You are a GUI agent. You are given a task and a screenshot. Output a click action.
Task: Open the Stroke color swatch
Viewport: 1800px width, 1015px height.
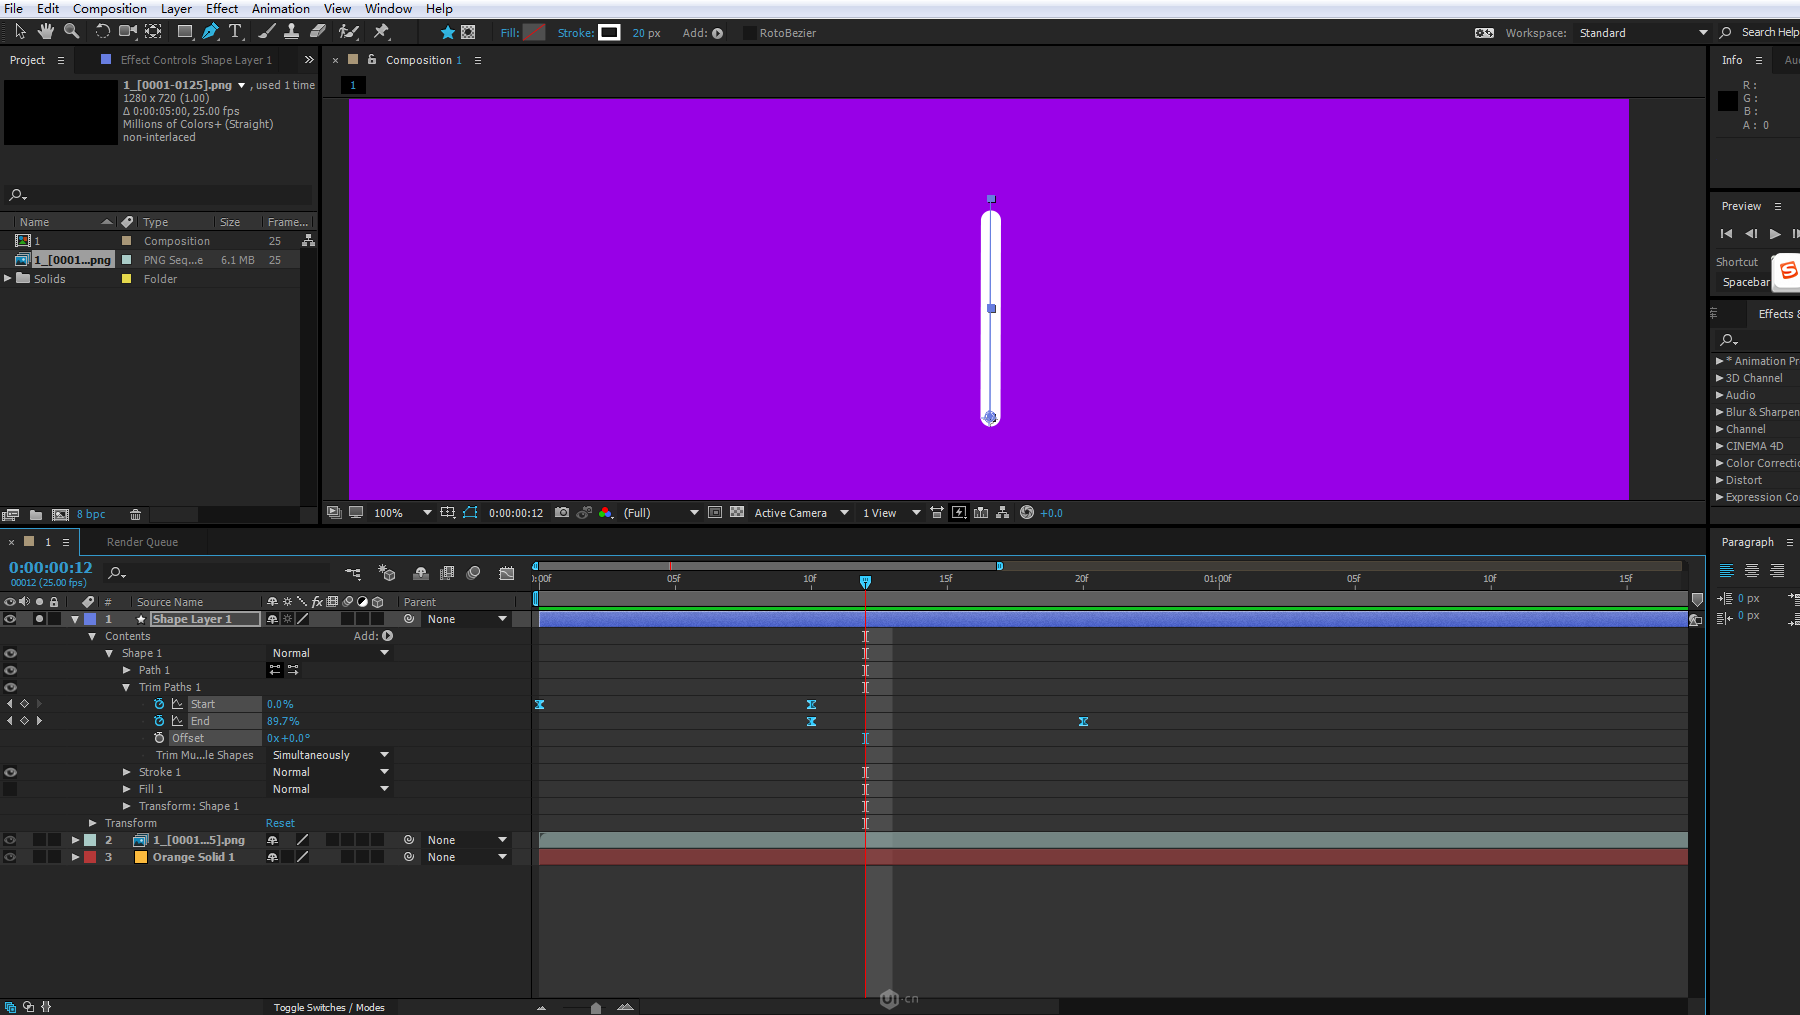pyautogui.click(x=609, y=33)
